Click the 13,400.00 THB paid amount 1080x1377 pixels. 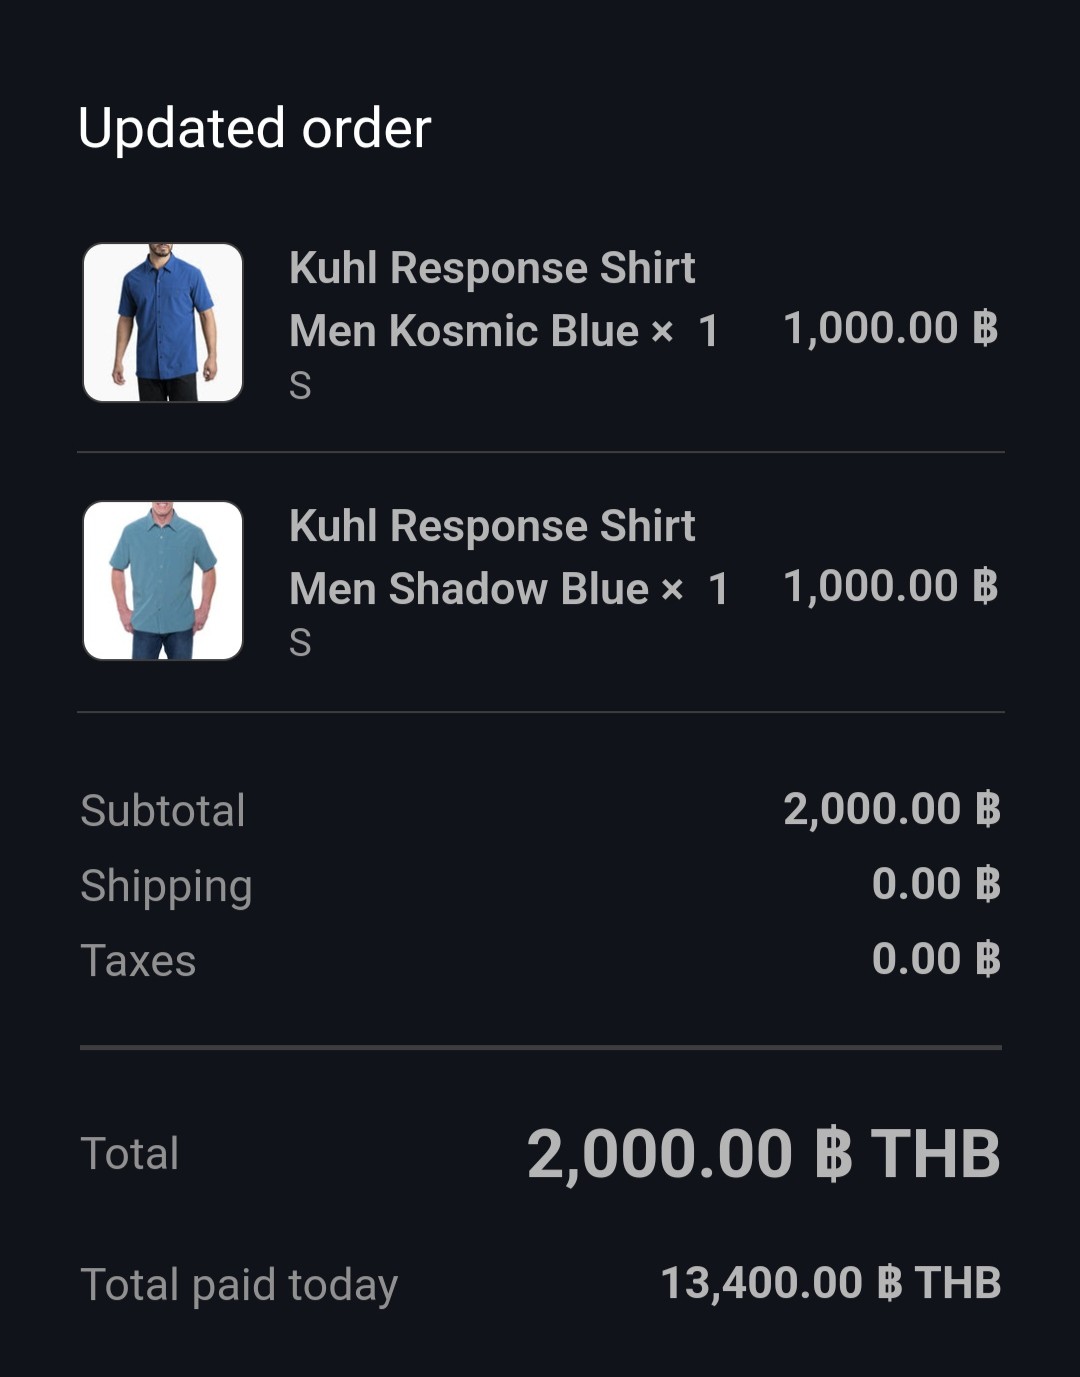(831, 1283)
